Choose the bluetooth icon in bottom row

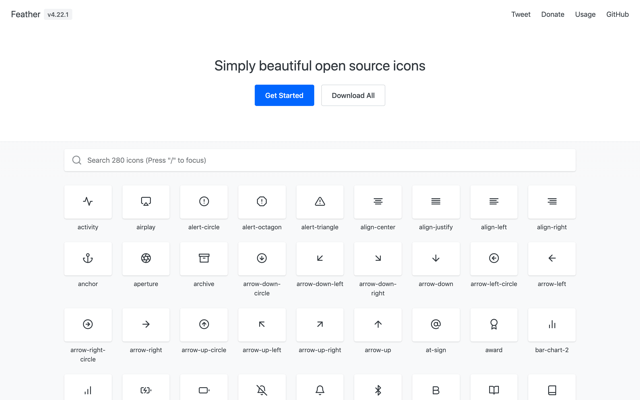pos(378,388)
